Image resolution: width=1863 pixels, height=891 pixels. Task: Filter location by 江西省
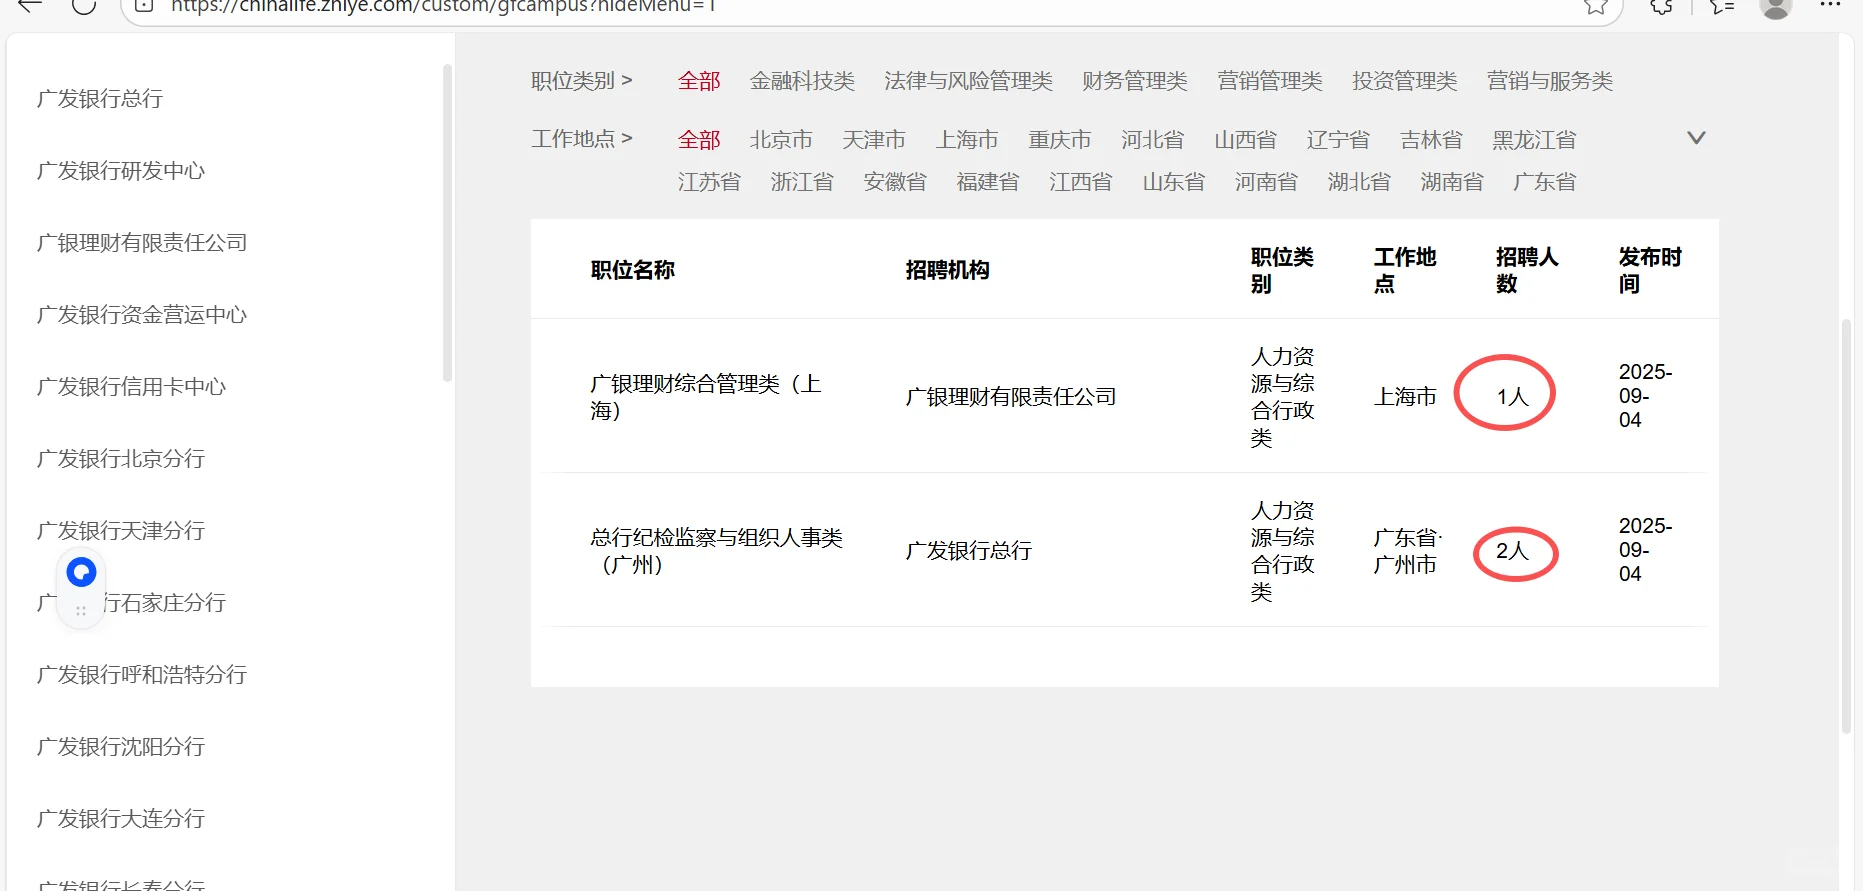1081,182
